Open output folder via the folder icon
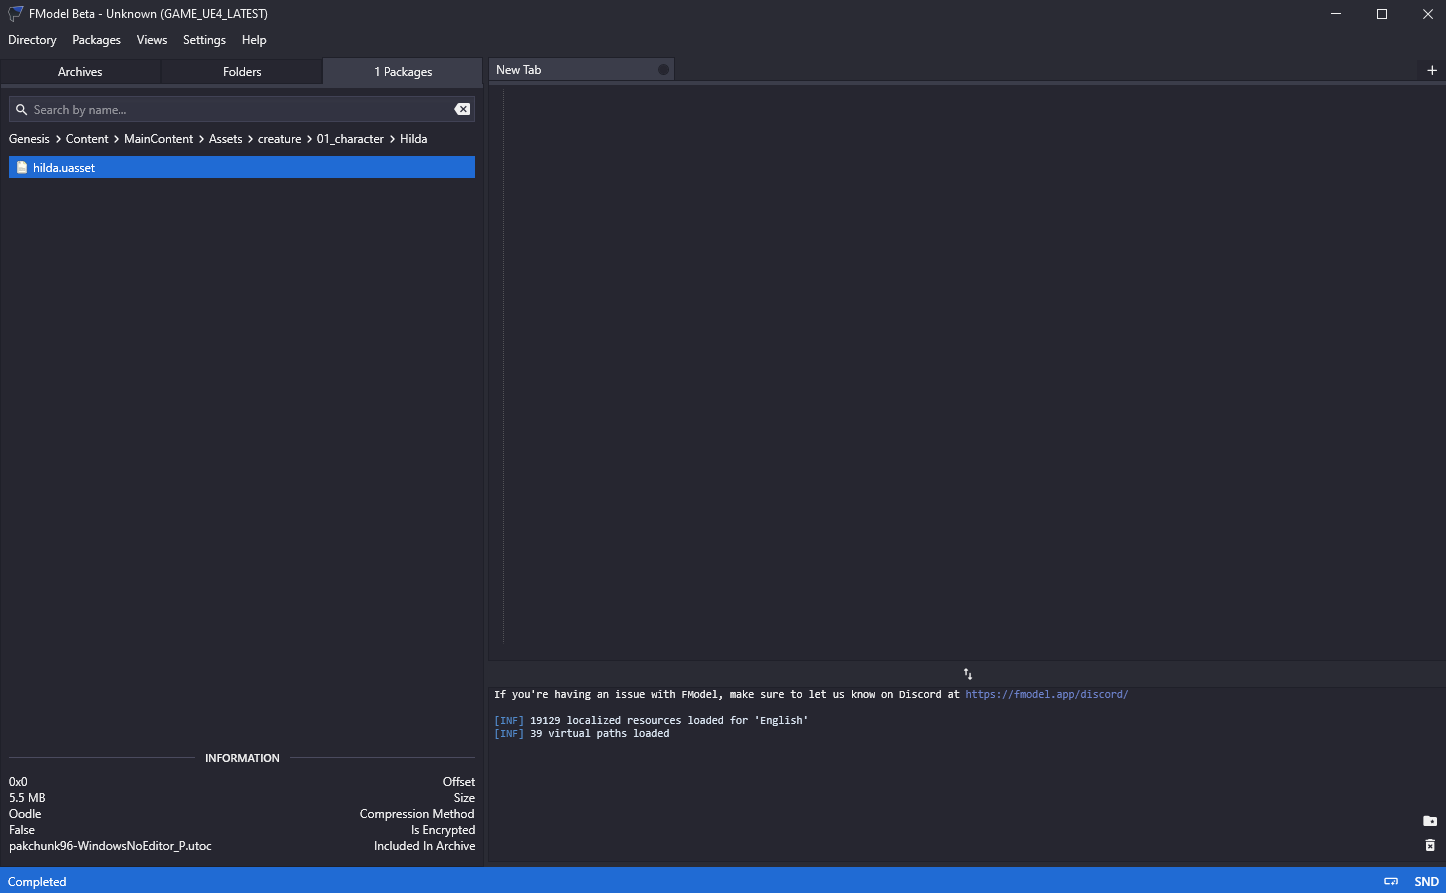Viewport: 1446px width, 893px height. point(1430,821)
